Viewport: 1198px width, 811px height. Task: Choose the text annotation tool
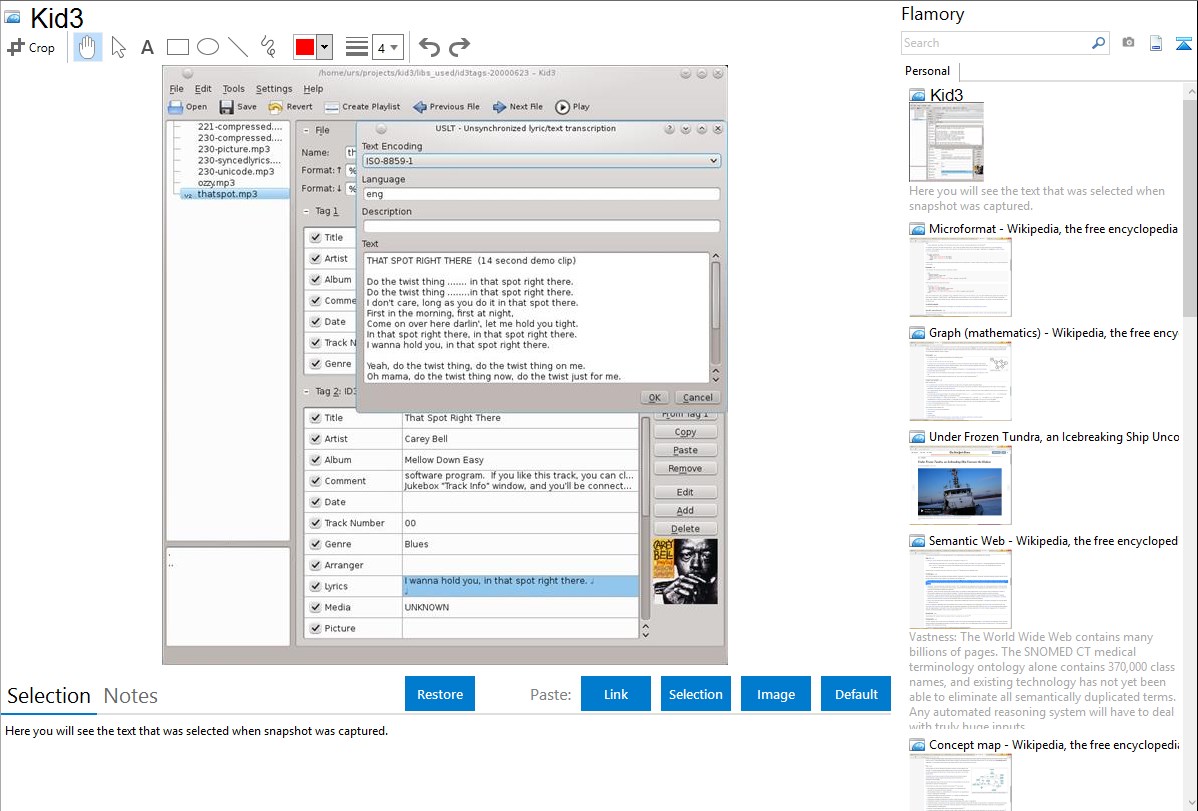coord(147,47)
